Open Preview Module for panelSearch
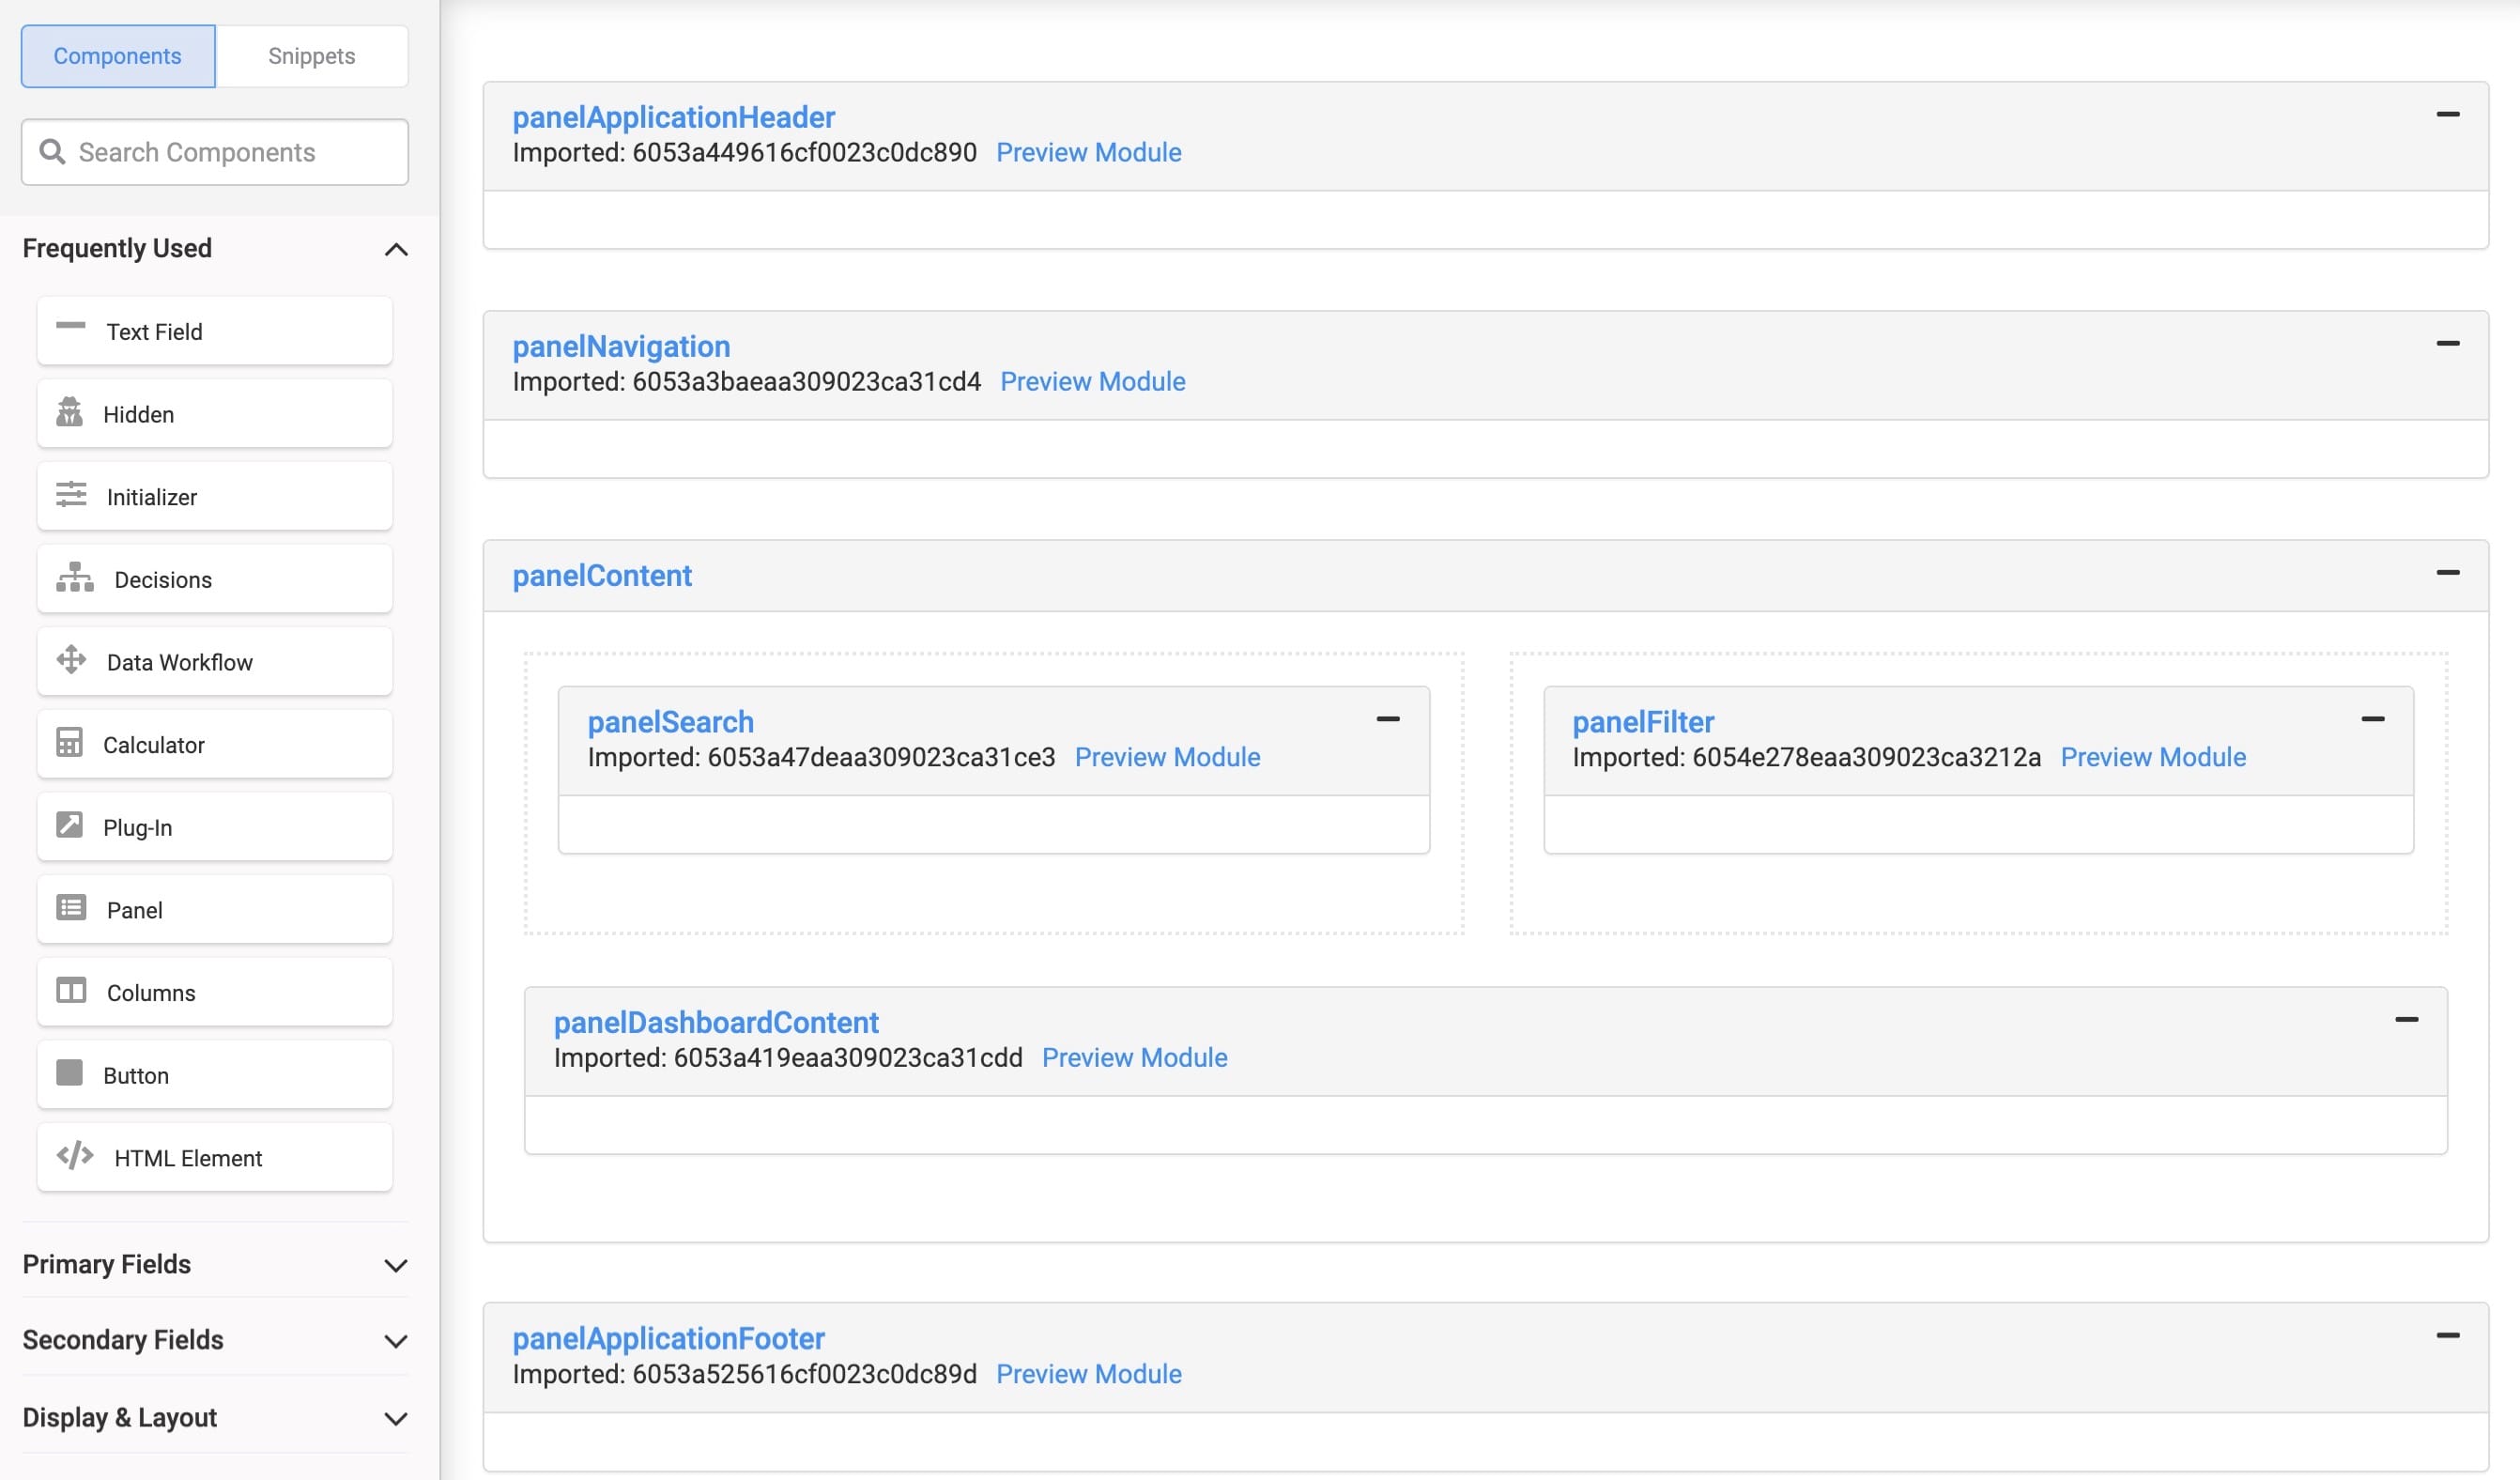Viewport: 2520px width, 1480px height. pos(1167,758)
